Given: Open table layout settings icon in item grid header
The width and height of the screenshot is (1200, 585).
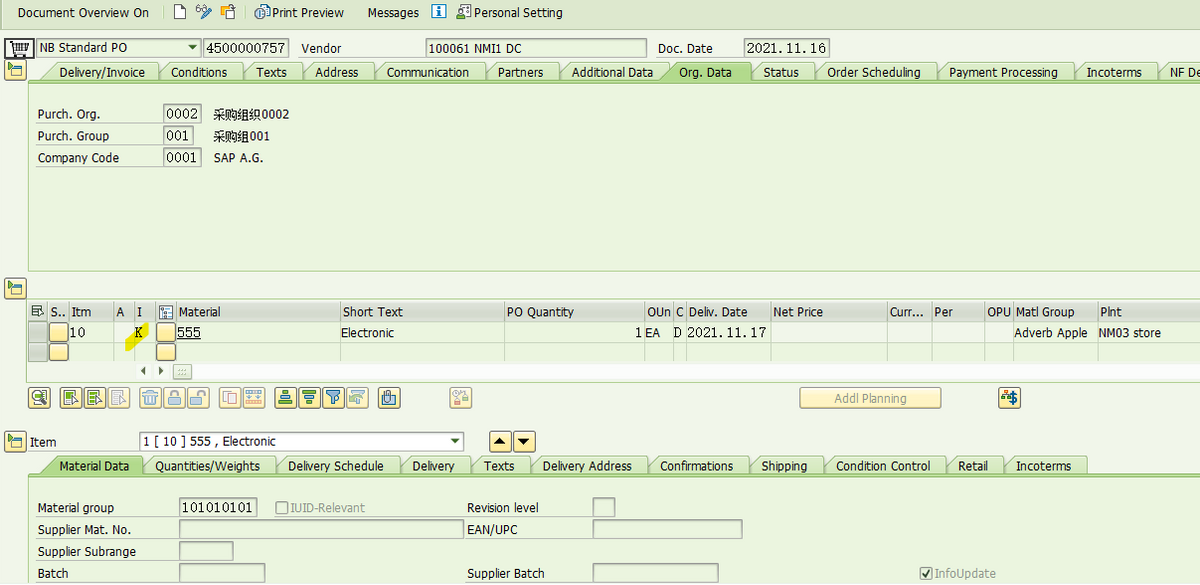Looking at the screenshot, I should click(x=38, y=312).
